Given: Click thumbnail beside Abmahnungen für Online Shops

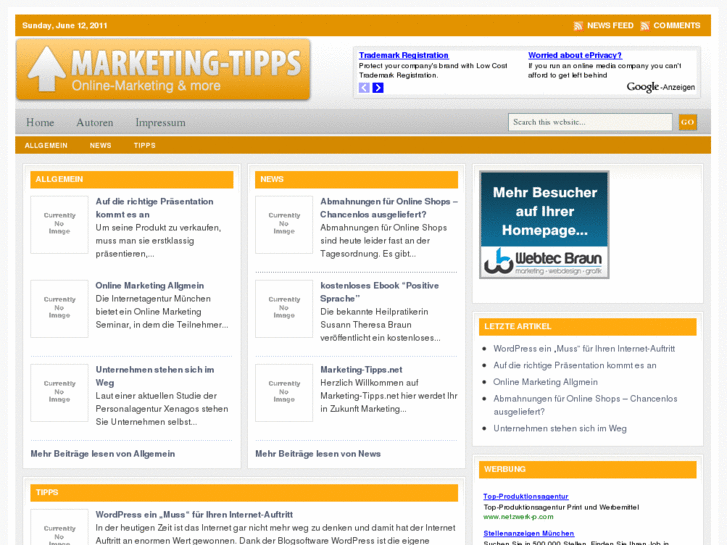Looking at the screenshot, I should tap(284, 224).
